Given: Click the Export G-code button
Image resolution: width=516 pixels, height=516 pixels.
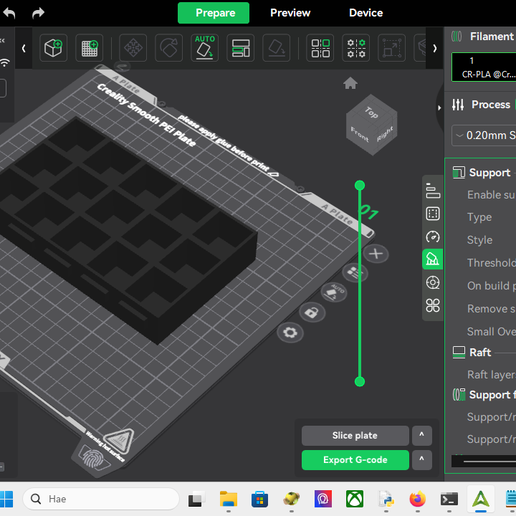Looking at the screenshot, I should (x=355, y=460).
